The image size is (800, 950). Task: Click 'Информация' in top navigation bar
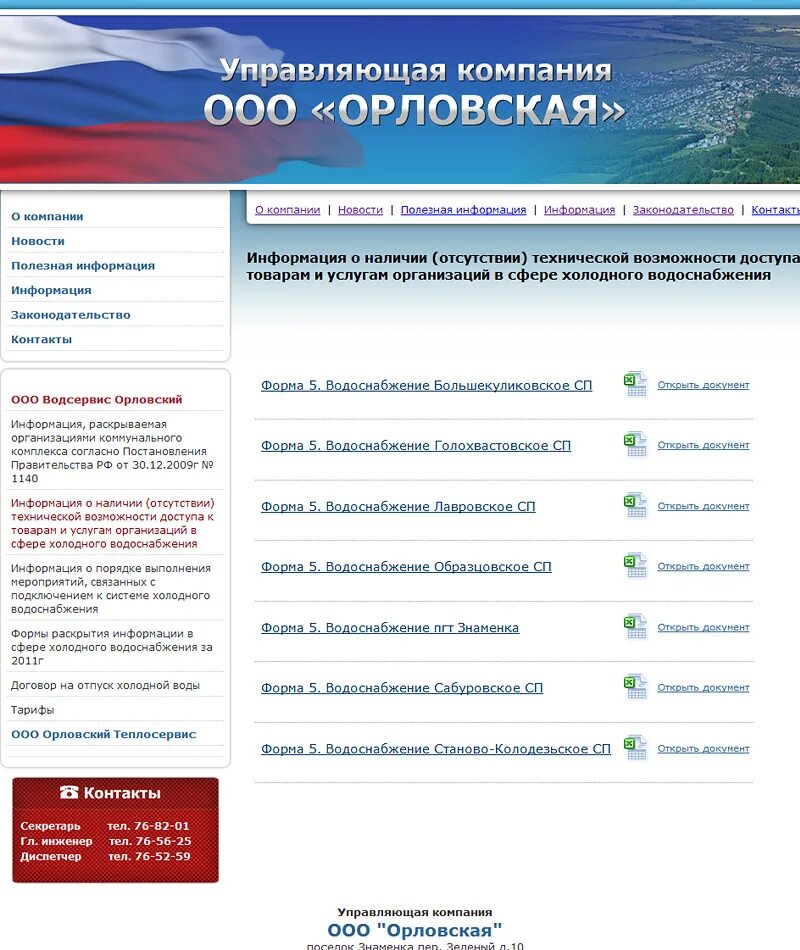coord(579,210)
